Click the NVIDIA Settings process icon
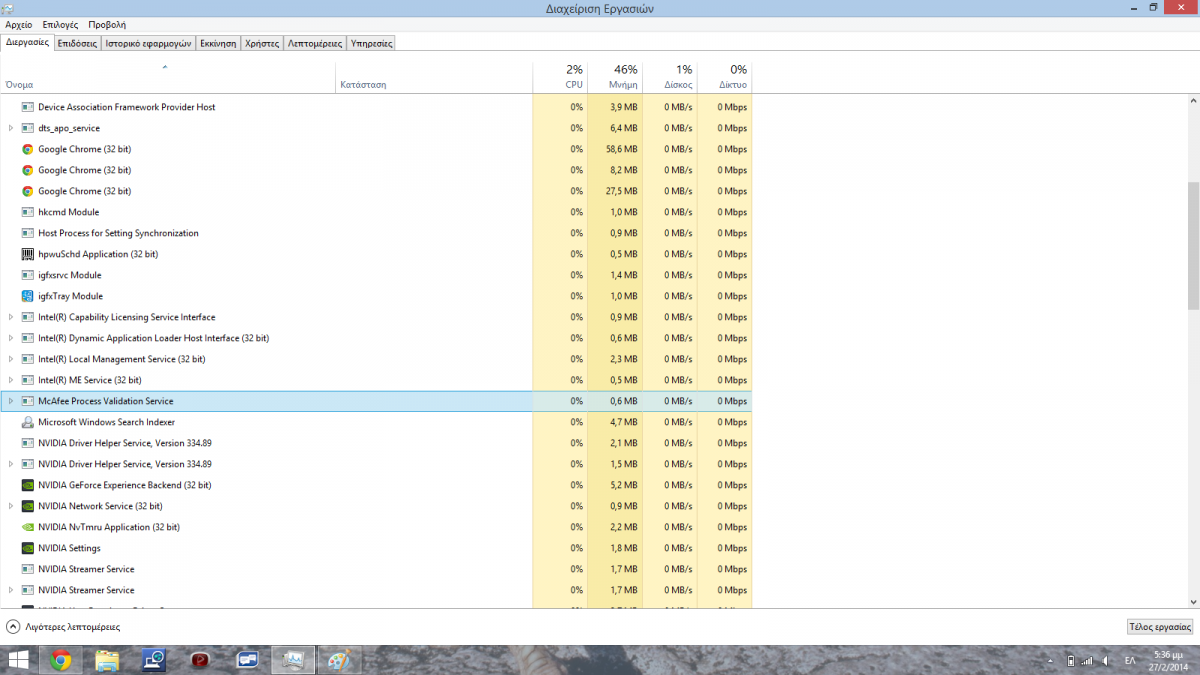 click(28, 548)
